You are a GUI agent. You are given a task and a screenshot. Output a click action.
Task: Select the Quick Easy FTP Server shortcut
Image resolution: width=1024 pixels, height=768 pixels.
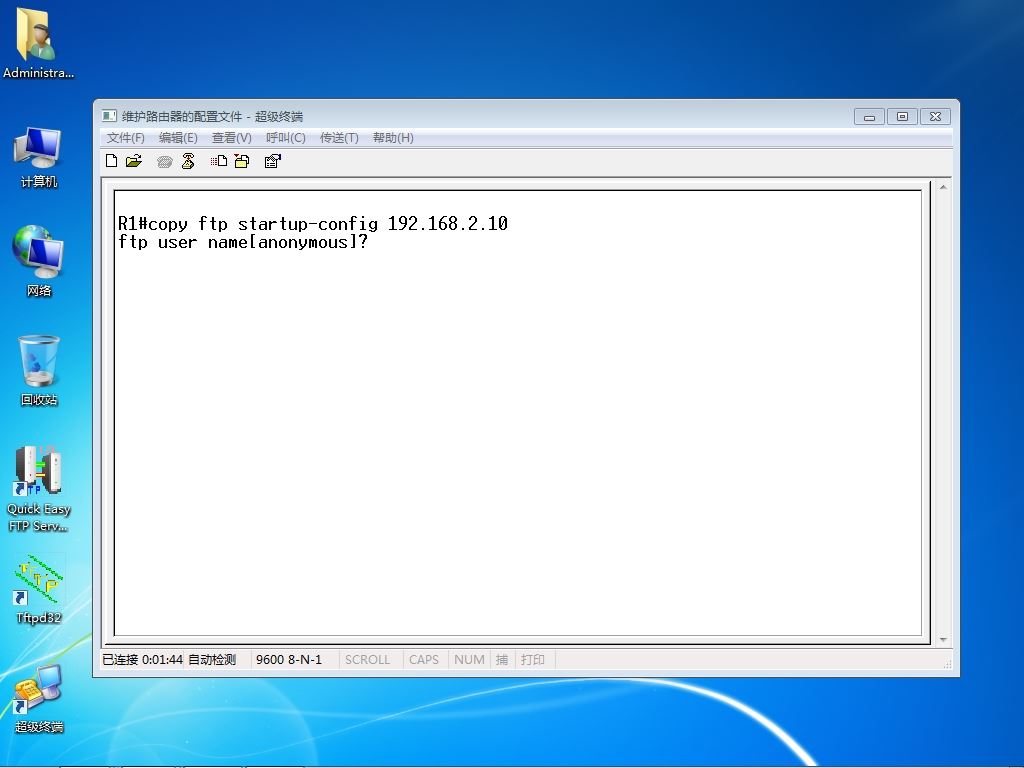[x=38, y=488]
